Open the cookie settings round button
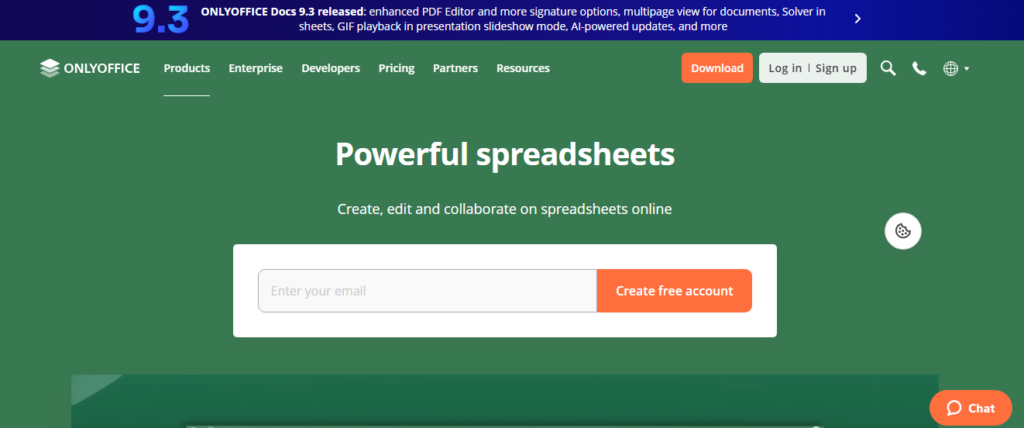Image resolution: width=1024 pixels, height=428 pixels. [903, 231]
